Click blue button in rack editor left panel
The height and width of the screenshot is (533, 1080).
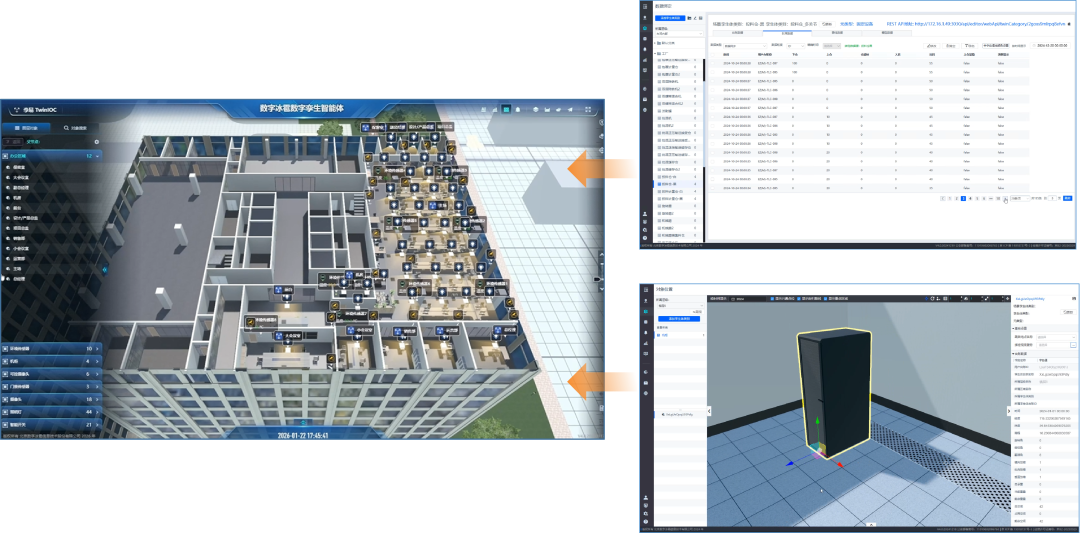[x=679, y=319]
